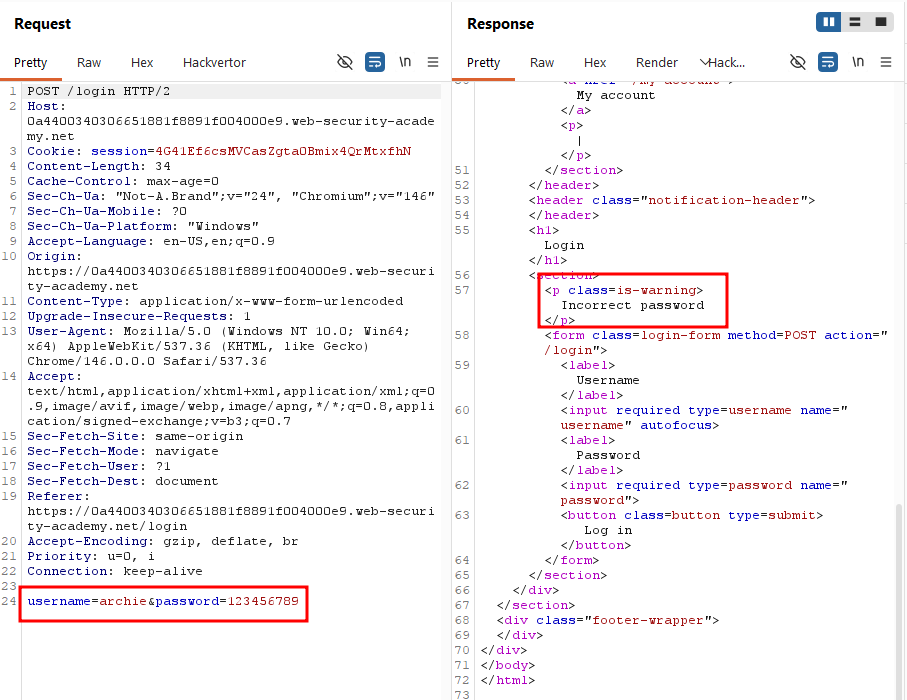907x700 pixels.
Task: Click the form class=login-form line
Action: click(x=716, y=336)
